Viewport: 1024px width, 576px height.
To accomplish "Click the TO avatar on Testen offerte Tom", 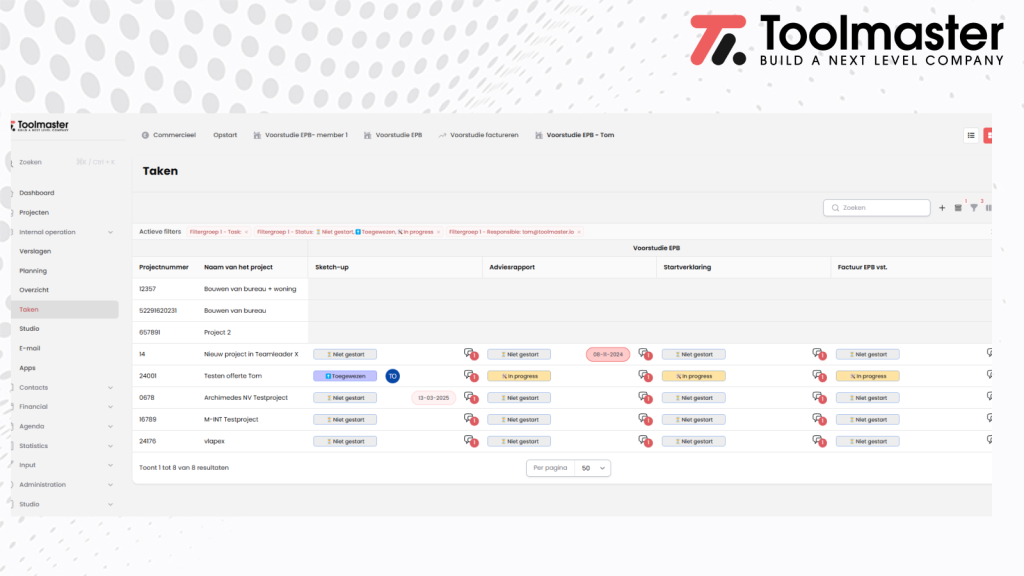I will [392, 376].
